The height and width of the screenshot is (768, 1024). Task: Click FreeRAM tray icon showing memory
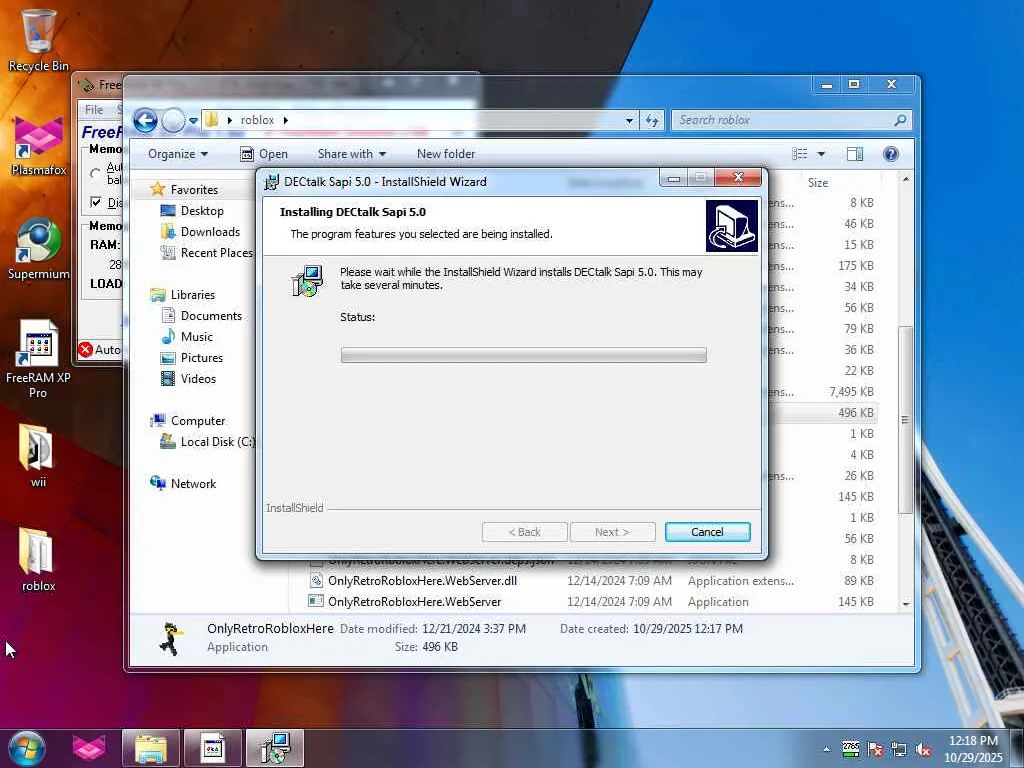pos(851,749)
